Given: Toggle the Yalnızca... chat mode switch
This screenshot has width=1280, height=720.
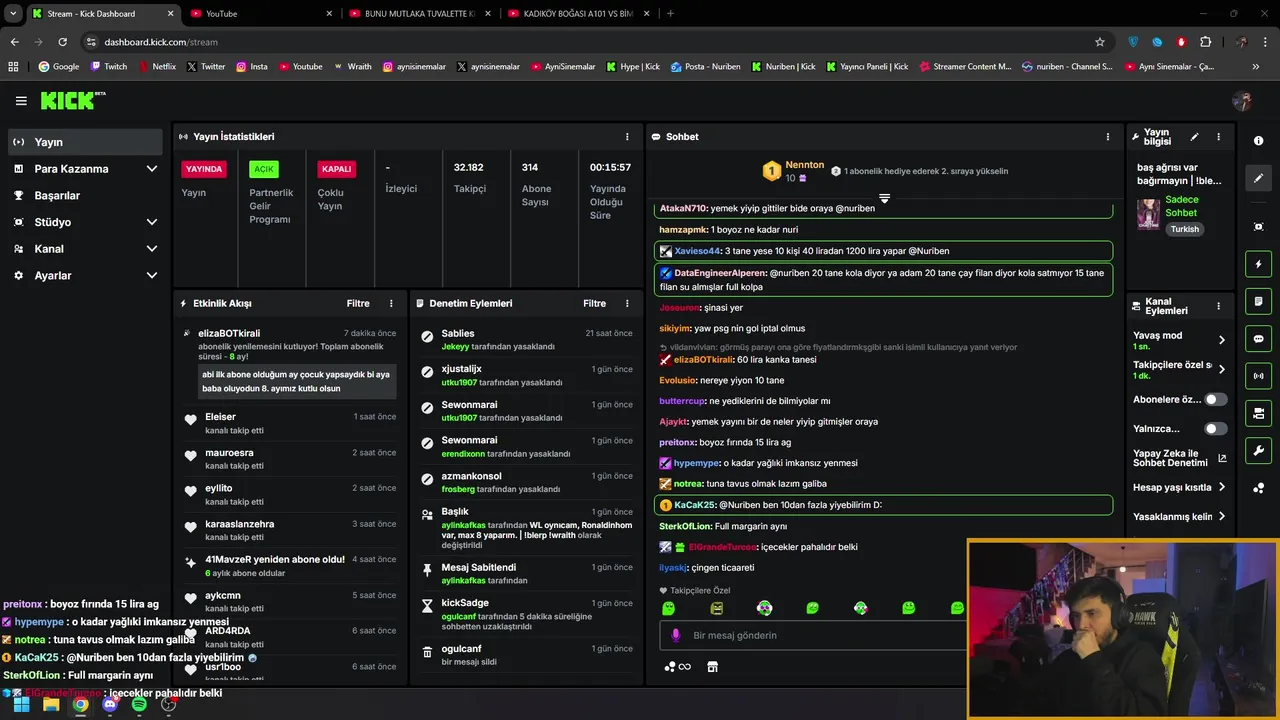Looking at the screenshot, I should [x=1215, y=429].
